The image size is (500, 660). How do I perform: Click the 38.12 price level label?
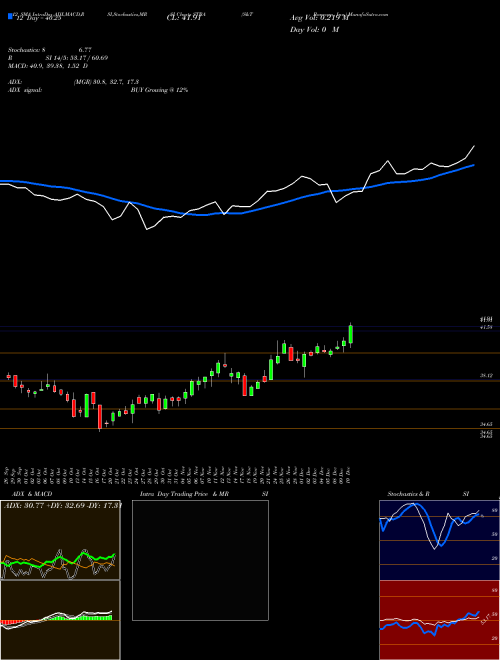[x=486, y=375]
